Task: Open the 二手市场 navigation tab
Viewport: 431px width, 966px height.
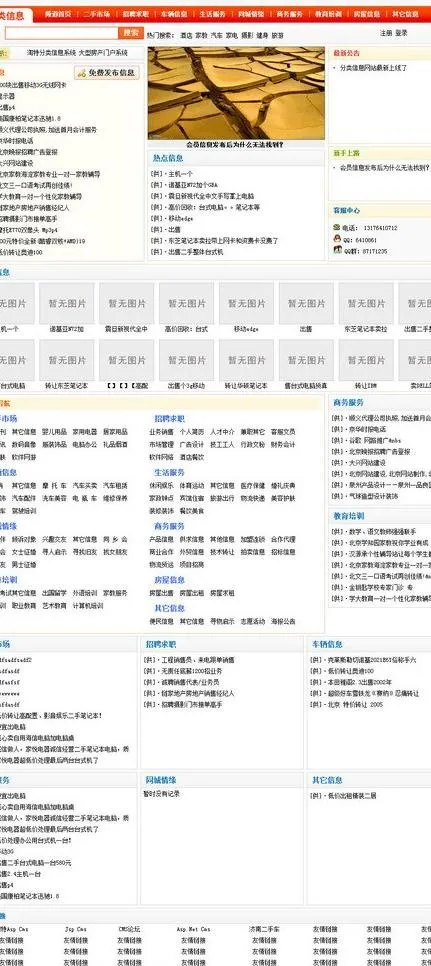Action: pos(97,14)
